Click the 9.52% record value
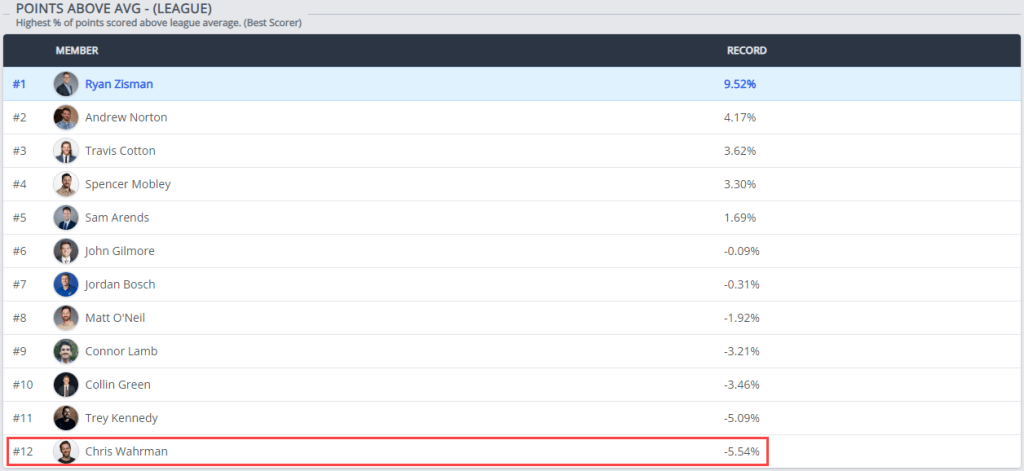 click(740, 84)
